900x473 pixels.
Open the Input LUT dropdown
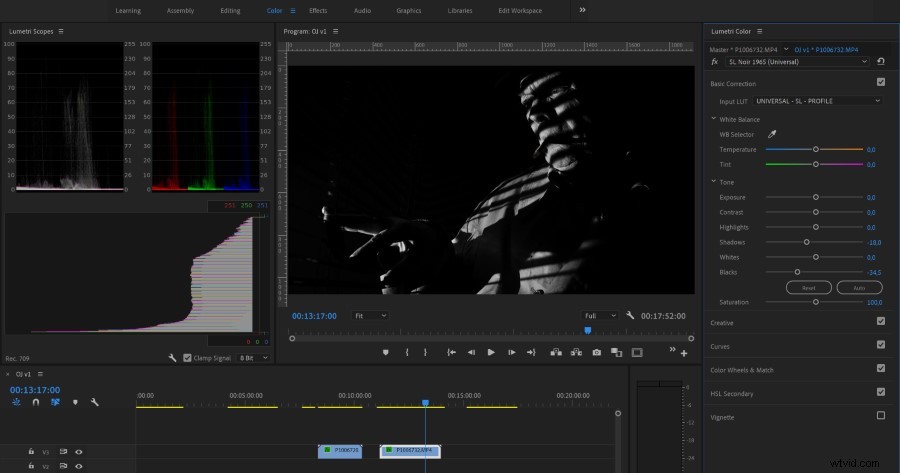coord(817,101)
